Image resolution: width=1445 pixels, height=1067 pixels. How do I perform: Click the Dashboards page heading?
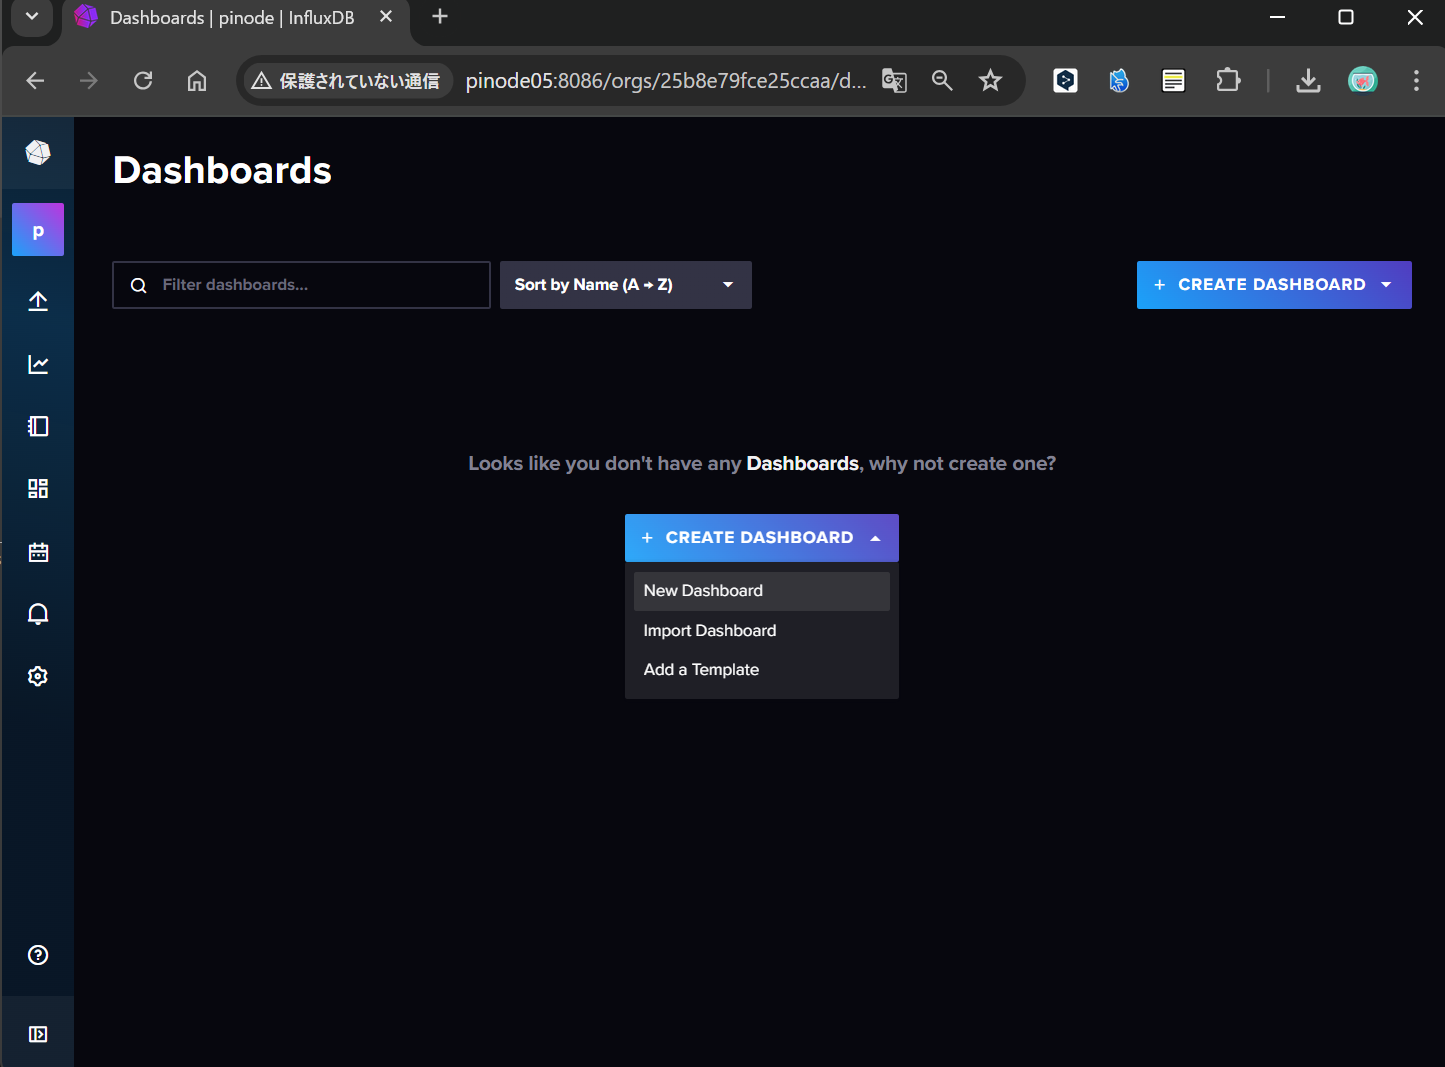[x=222, y=171]
